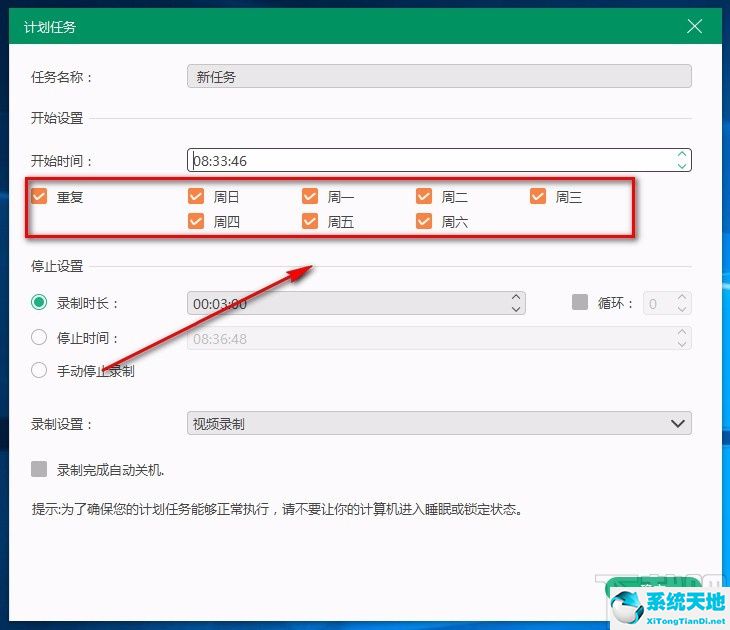Screen dimensions: 730x630
Task: Close the 计划任务 dialog
Action: pos(694,26)
